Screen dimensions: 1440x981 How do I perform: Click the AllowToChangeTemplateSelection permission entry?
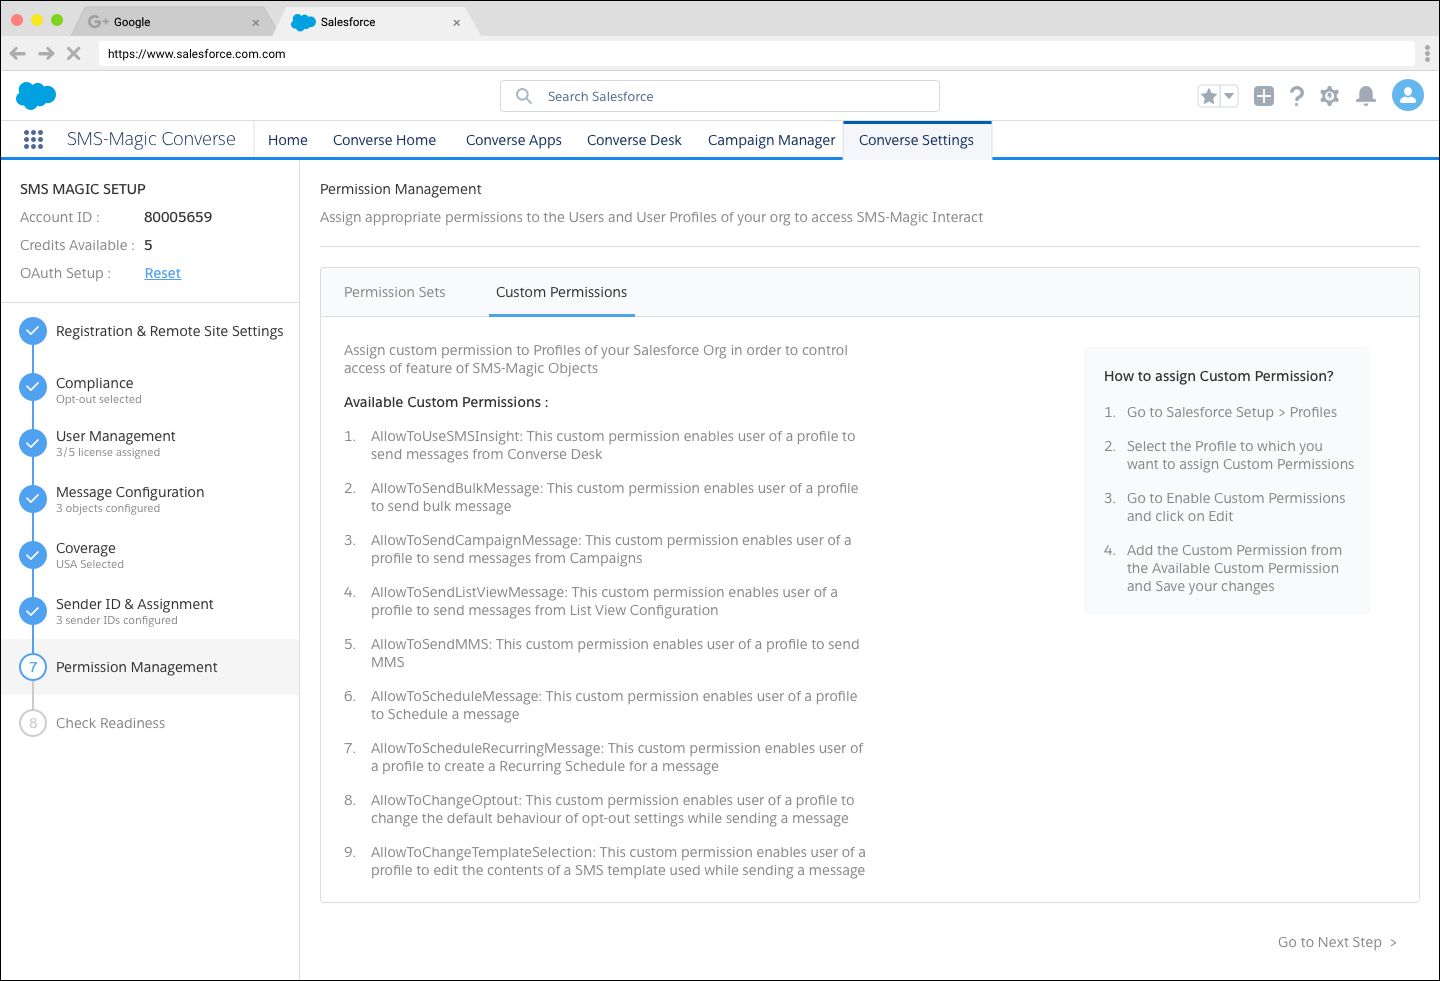[618, 861]
